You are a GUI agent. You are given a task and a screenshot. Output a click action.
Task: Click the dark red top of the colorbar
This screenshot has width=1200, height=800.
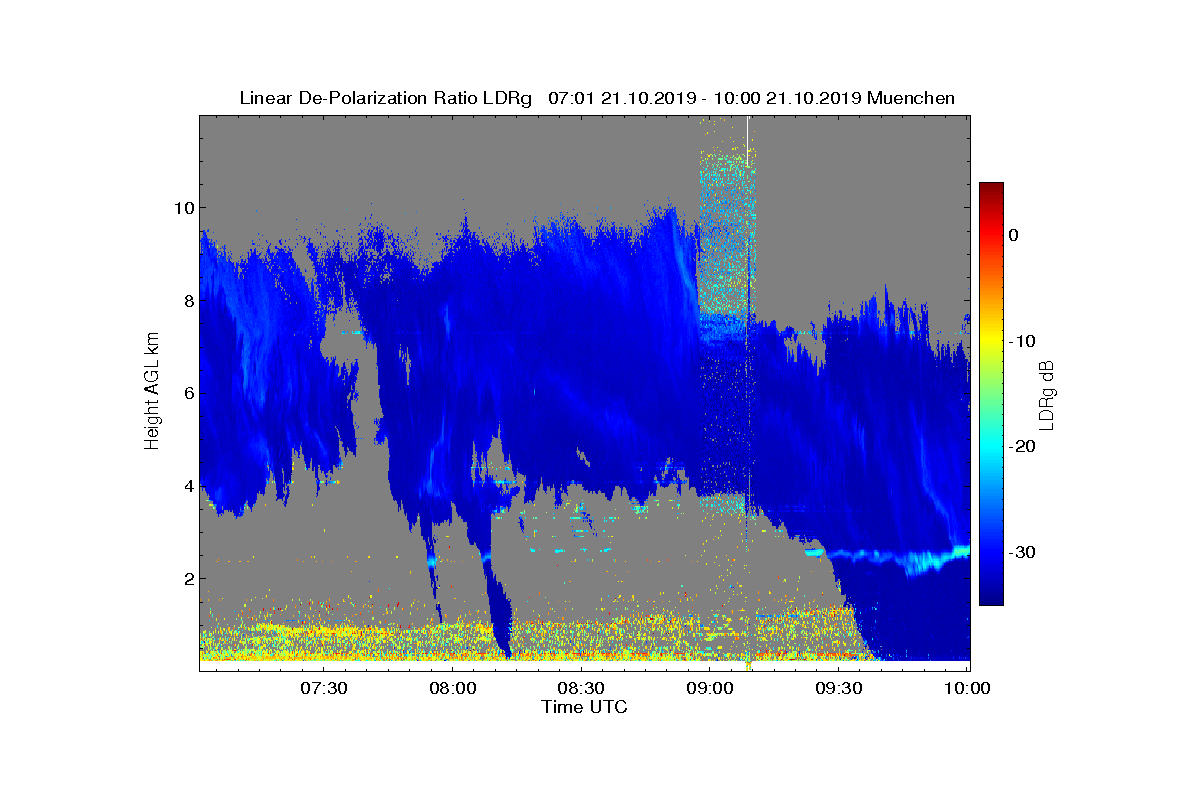pyautogui.click(x=991, y=190)
